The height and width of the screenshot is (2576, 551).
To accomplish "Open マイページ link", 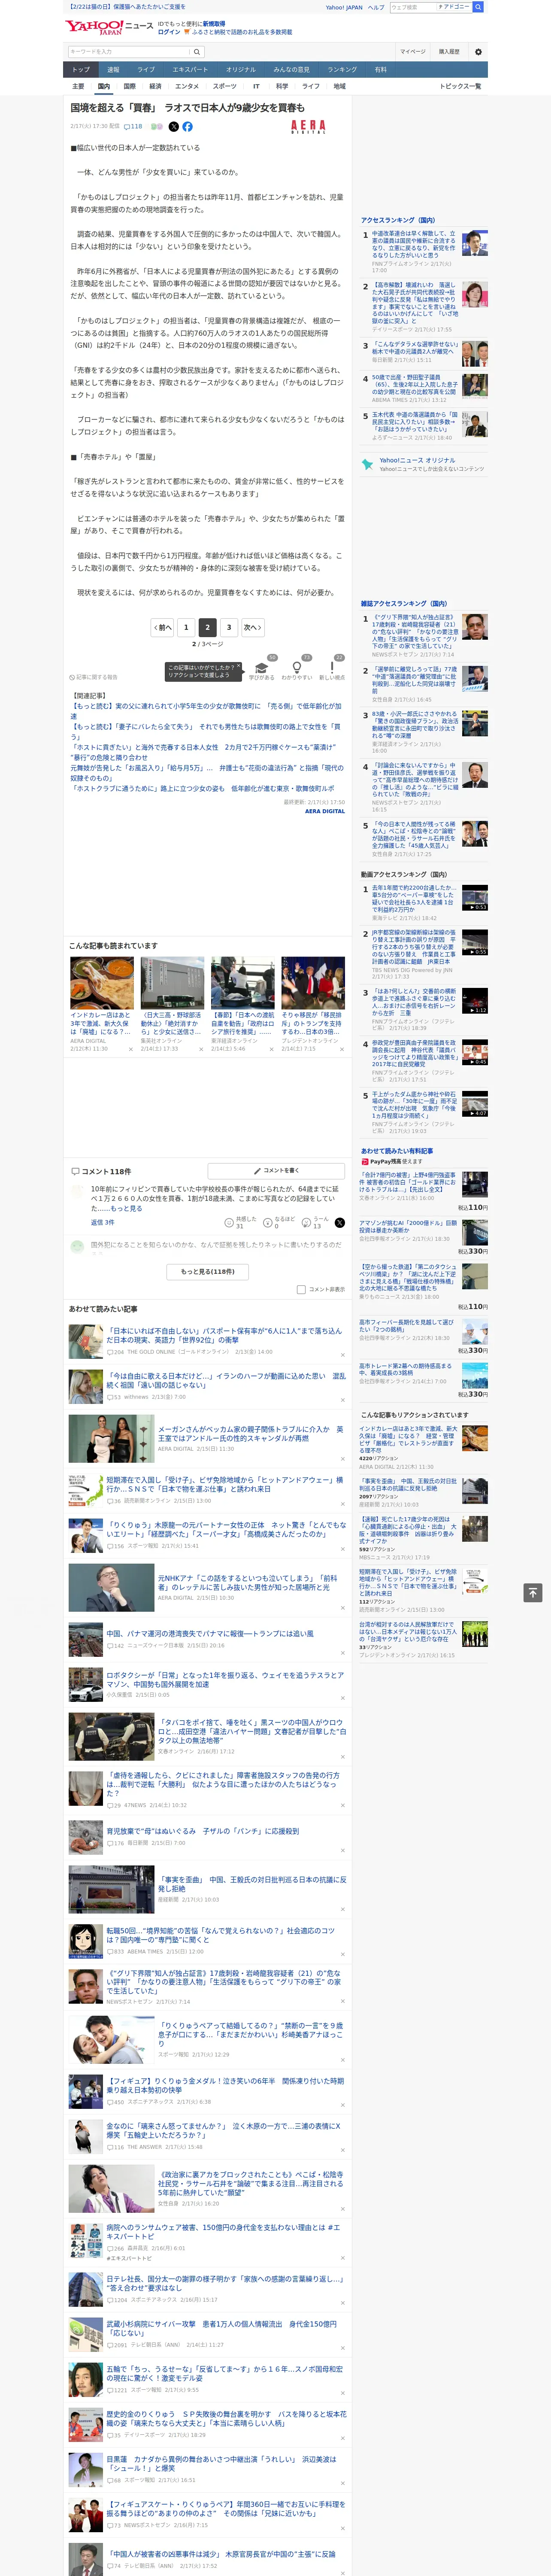I will point(413,52).
